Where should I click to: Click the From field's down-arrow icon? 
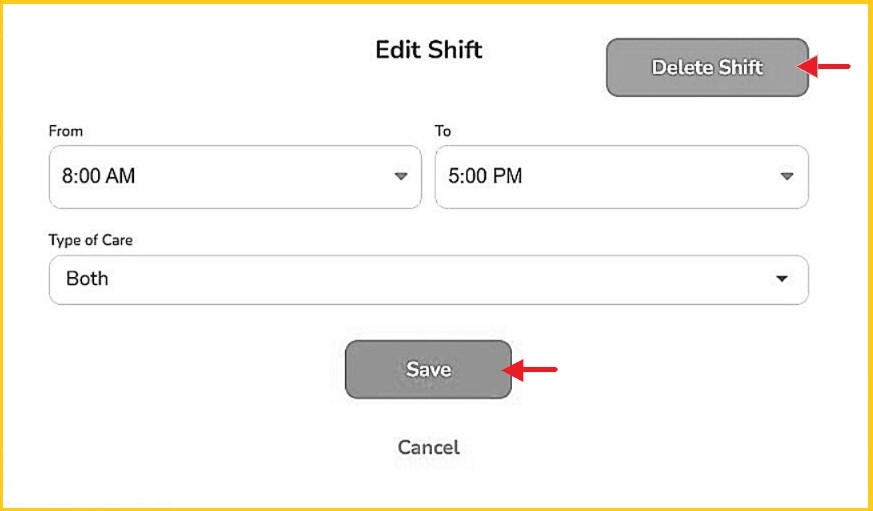pos(401,177)
